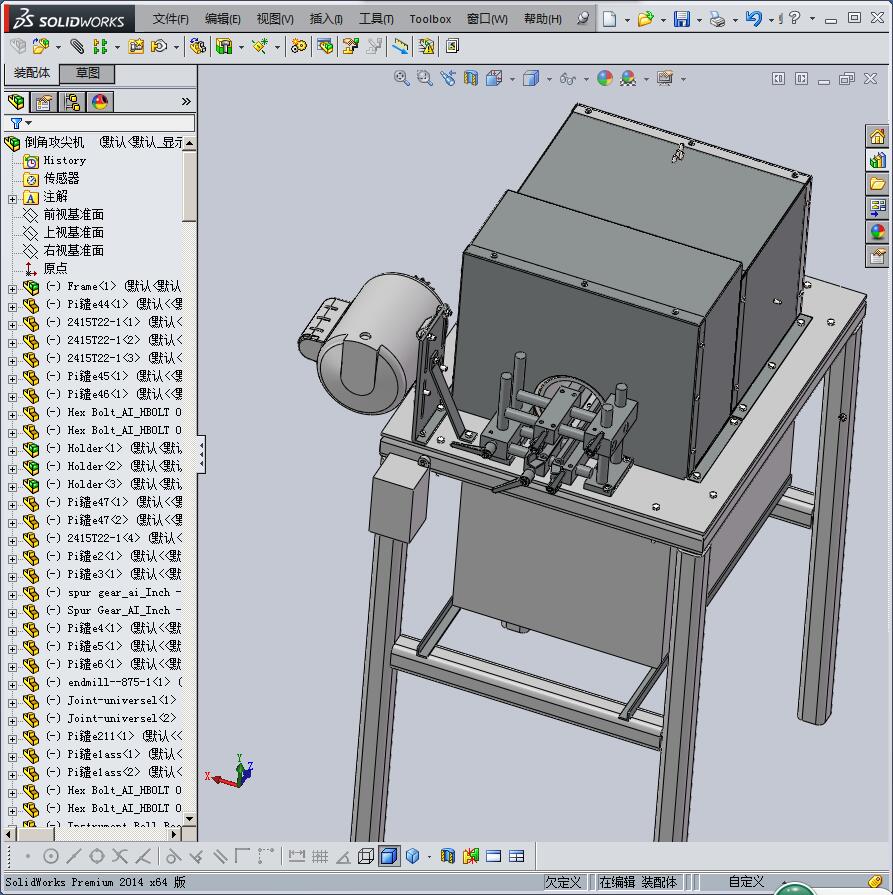Open the 编辑(E) menu
Screen dimensions: 893x895
pyautogui.click(x=222, y=19)
